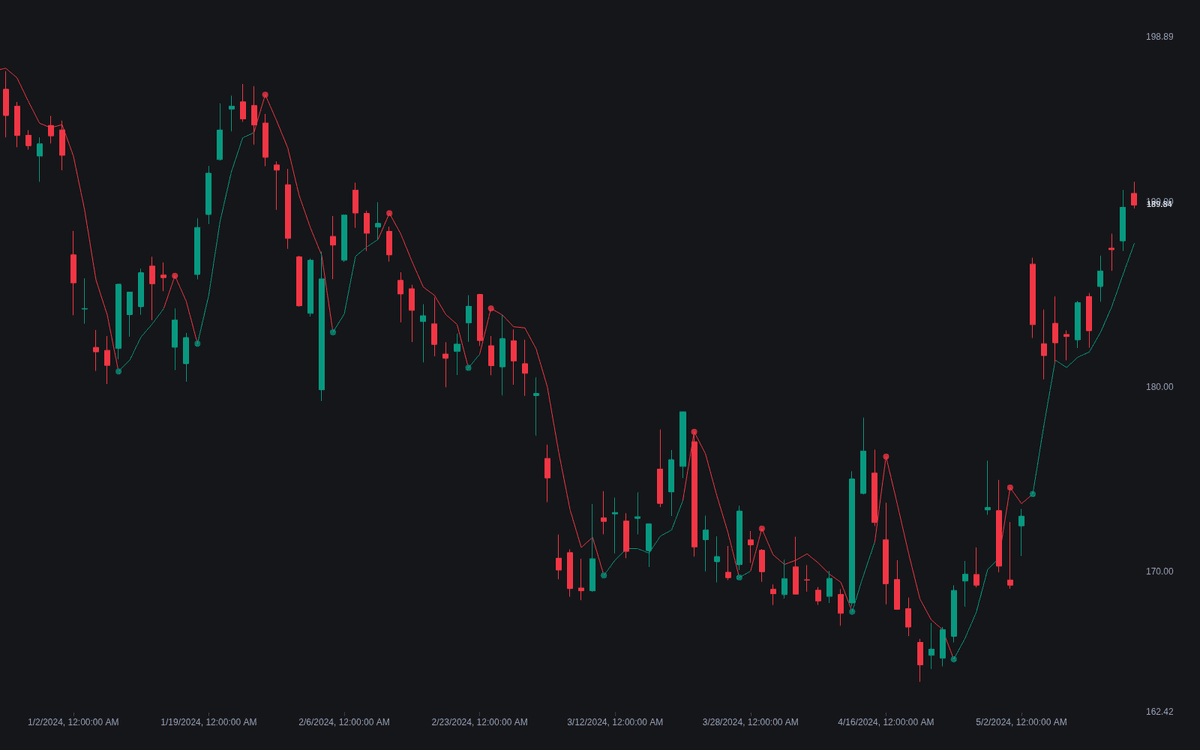Click the 4/16/2024 date axis label
1200x750 pixels.
(x=886, y=722)
